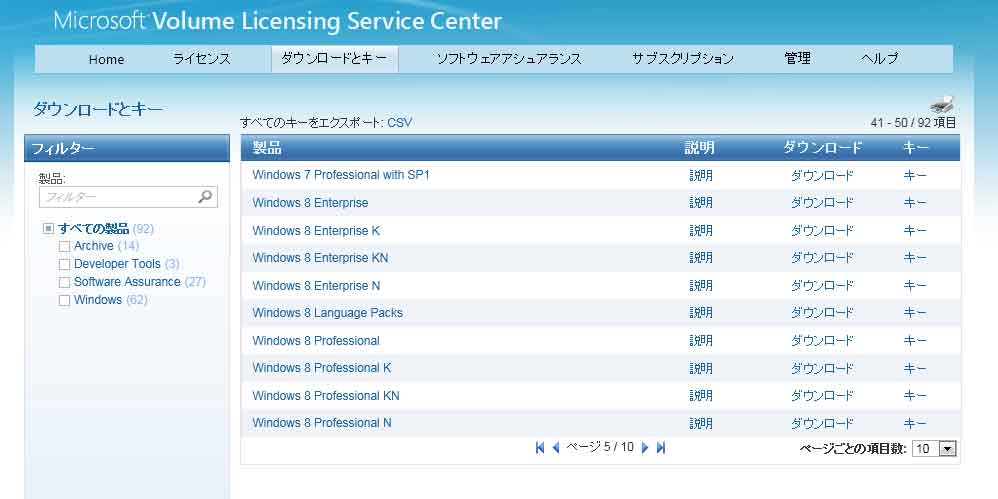Open the items-per-page dropdown
Screen dimensions: 998x499
pyautogui.click(x=947, y=449)
